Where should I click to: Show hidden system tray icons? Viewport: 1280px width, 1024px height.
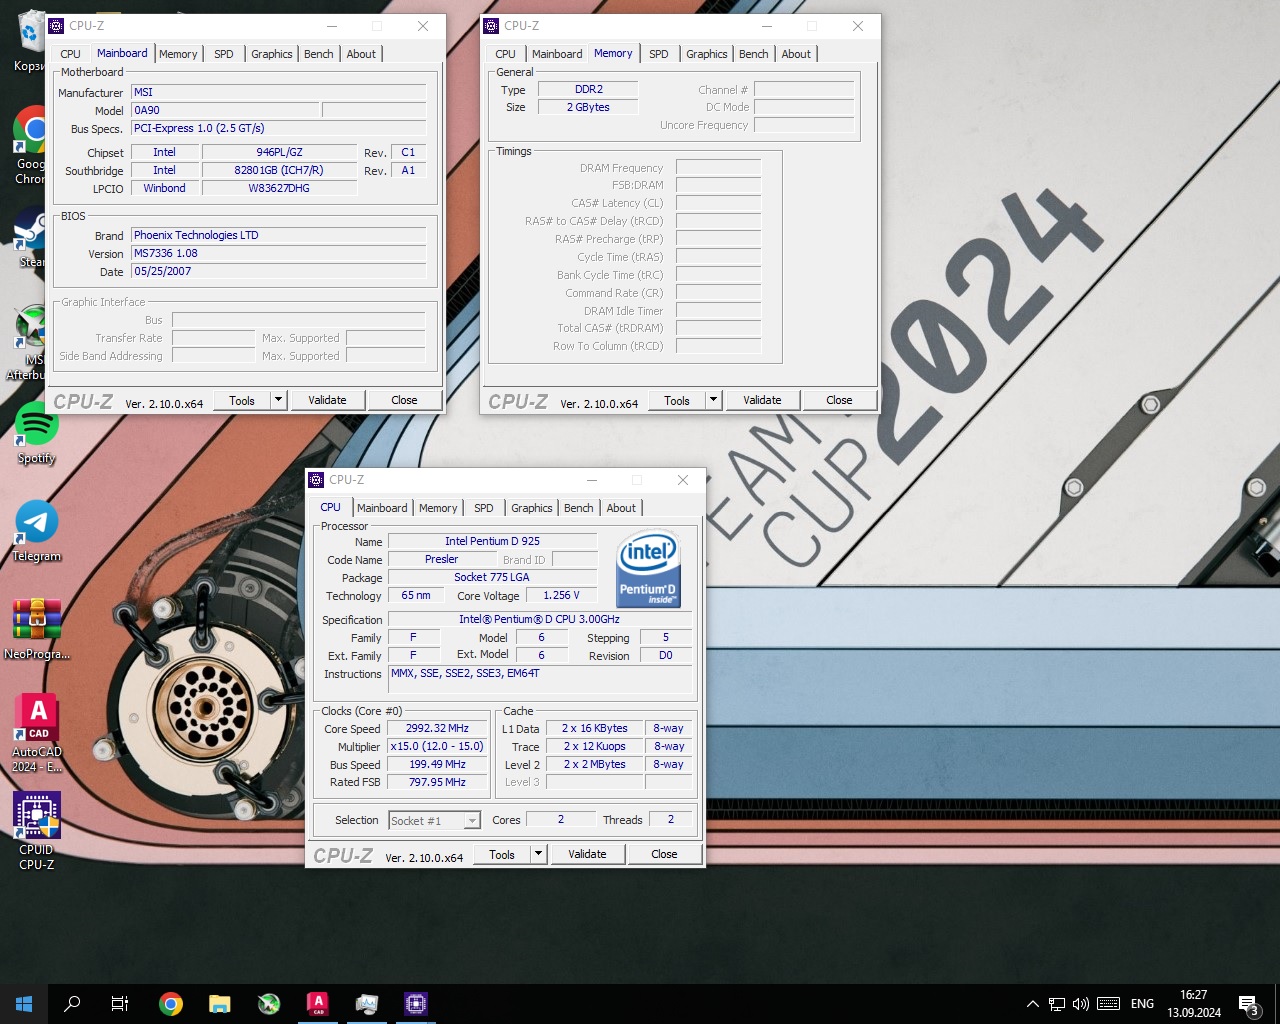click(1033, 1004)
